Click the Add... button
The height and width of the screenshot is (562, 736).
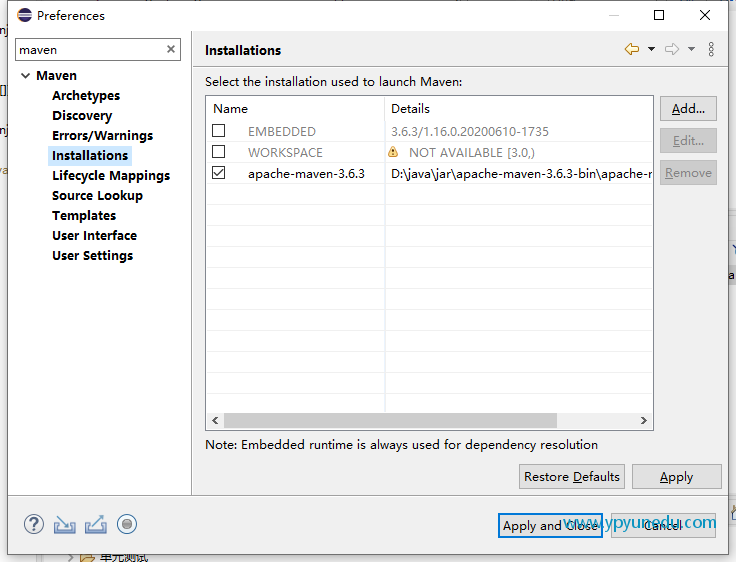coord(688,108)
